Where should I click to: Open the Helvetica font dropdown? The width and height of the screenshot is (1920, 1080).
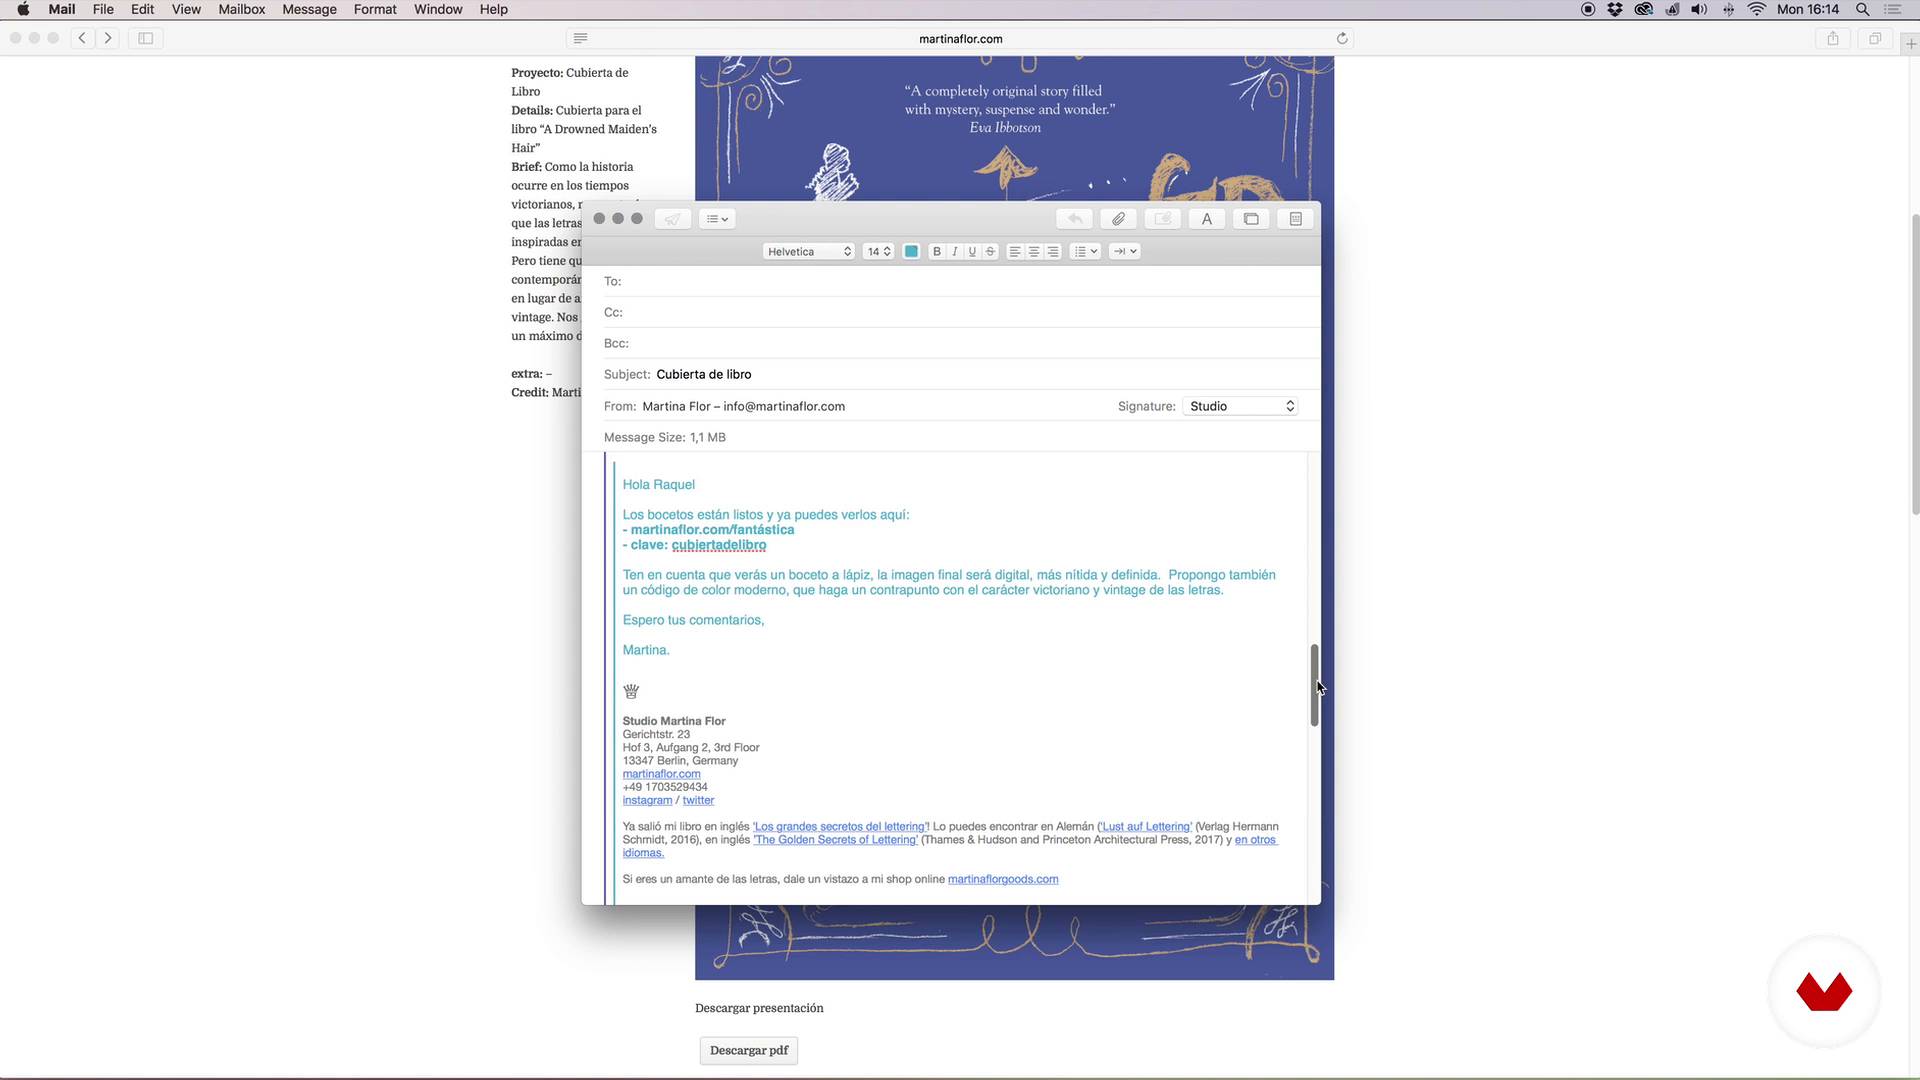coord(809,252)
